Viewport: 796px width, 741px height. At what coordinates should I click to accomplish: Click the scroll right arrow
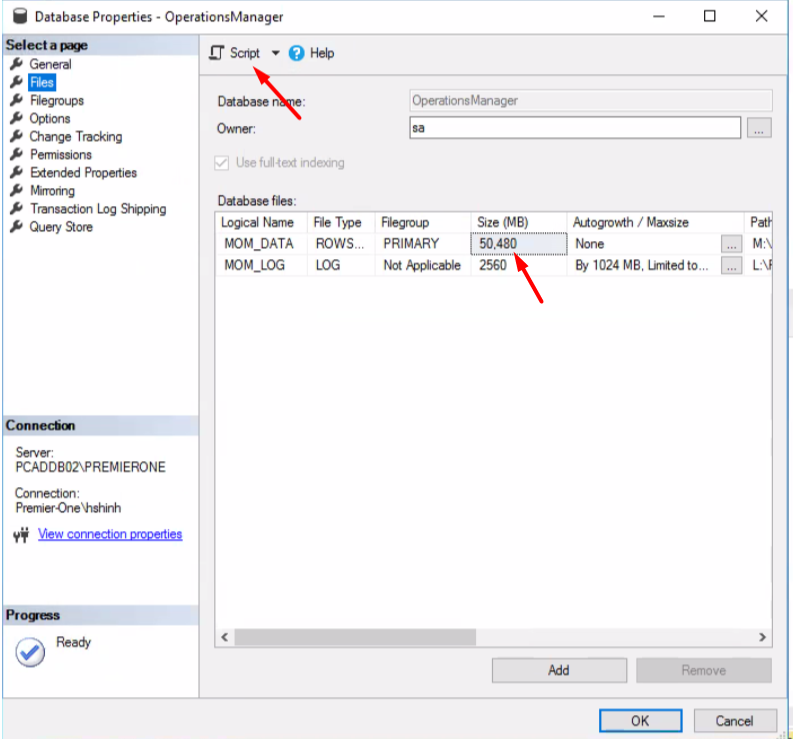tap(762, 637)
